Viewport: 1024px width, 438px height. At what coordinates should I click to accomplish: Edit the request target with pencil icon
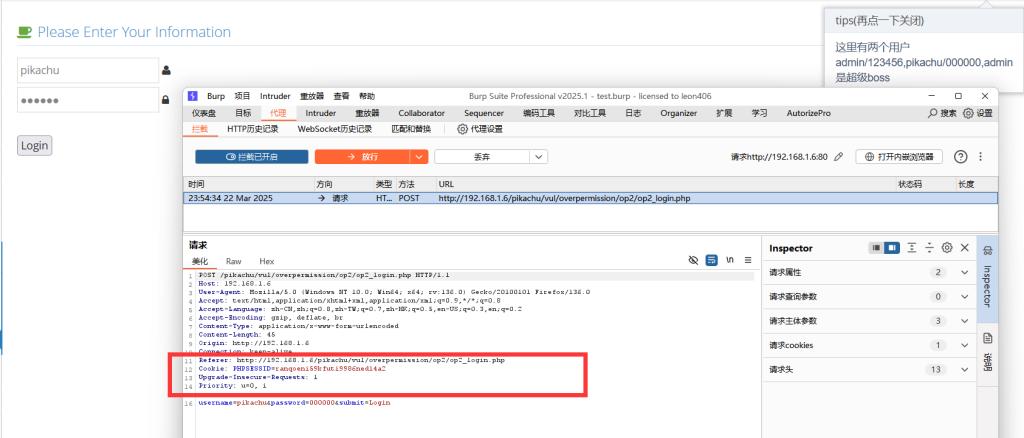tap(839, 157)
